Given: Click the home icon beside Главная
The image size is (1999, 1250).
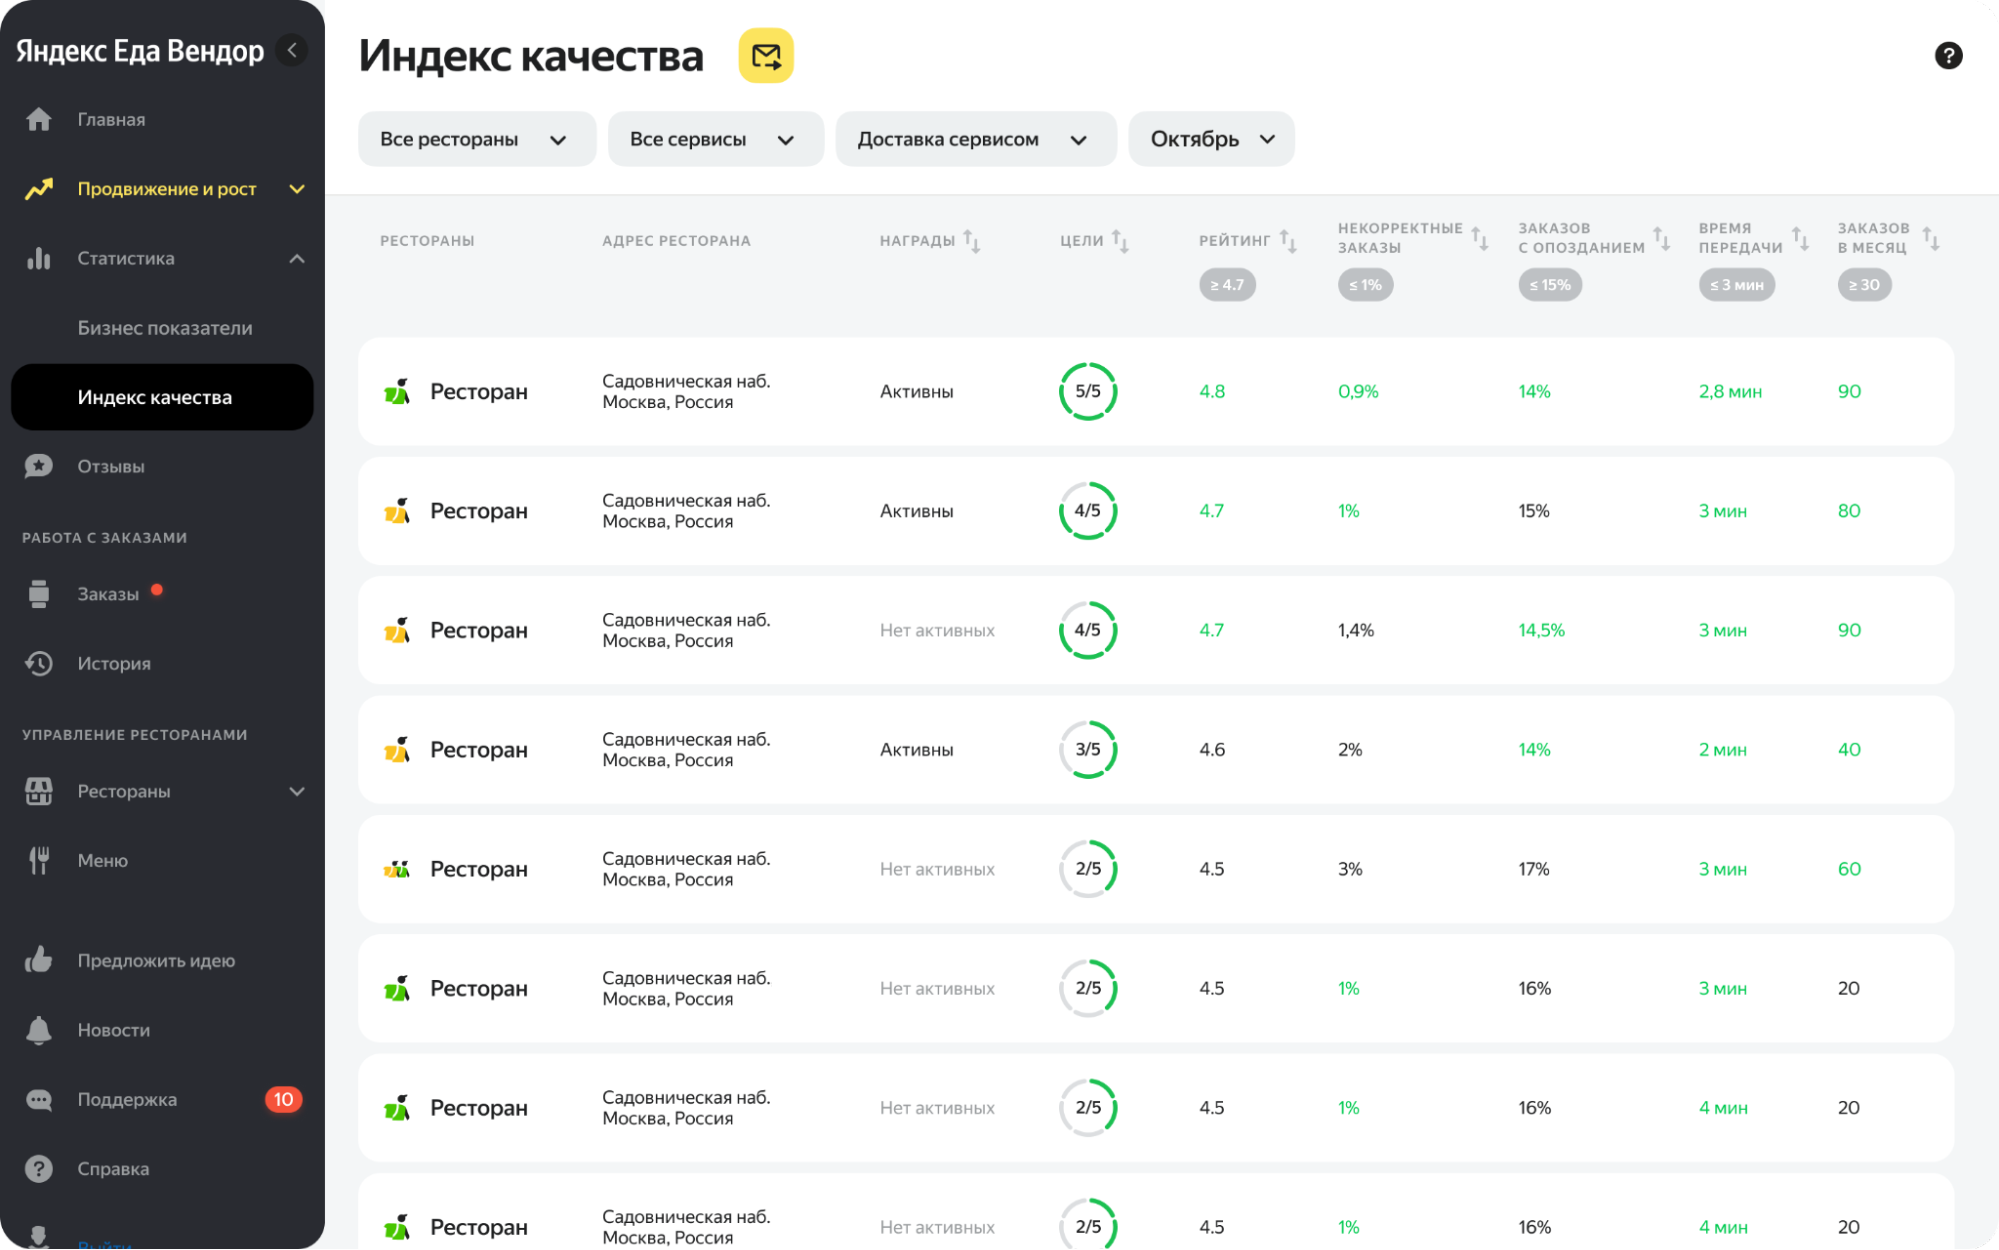Looking at the screenshot, I should click(39, 119).
